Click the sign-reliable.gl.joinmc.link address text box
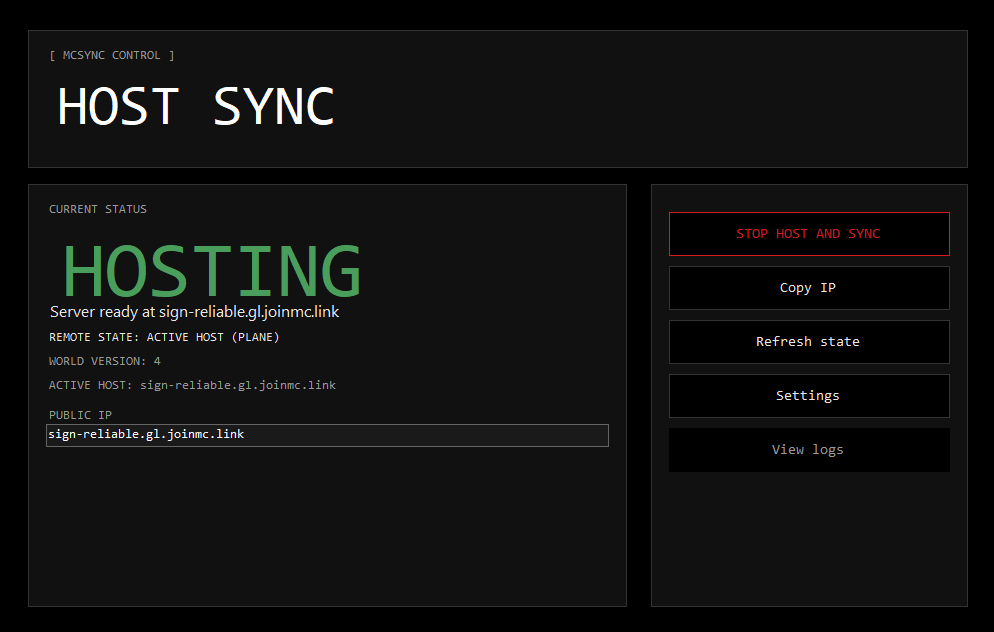This screenshot has width=994, height=632. 327,435
